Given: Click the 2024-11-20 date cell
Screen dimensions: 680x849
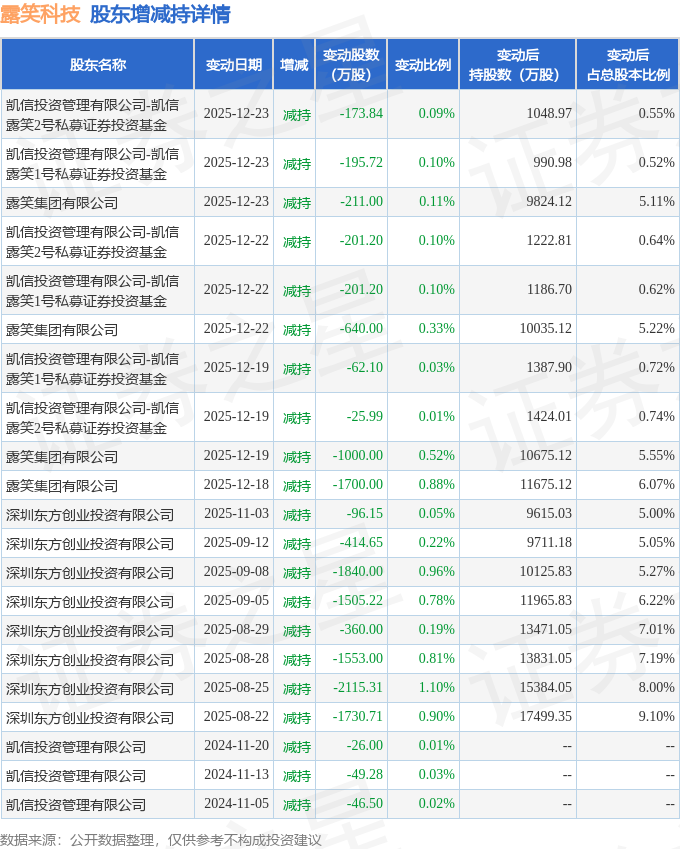Looking at the screenshot, I should pyautogui.click(x=236, y=745).
